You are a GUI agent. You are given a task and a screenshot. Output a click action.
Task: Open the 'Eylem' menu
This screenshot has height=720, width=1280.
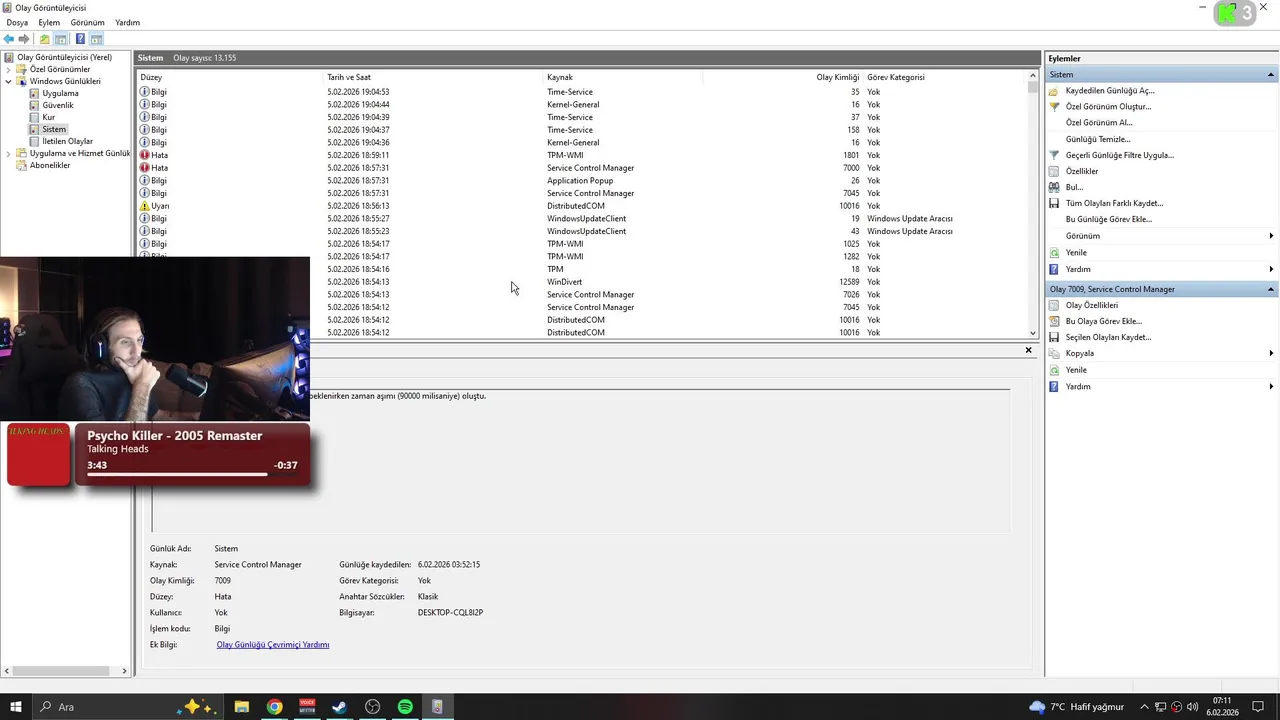[49, 22]
